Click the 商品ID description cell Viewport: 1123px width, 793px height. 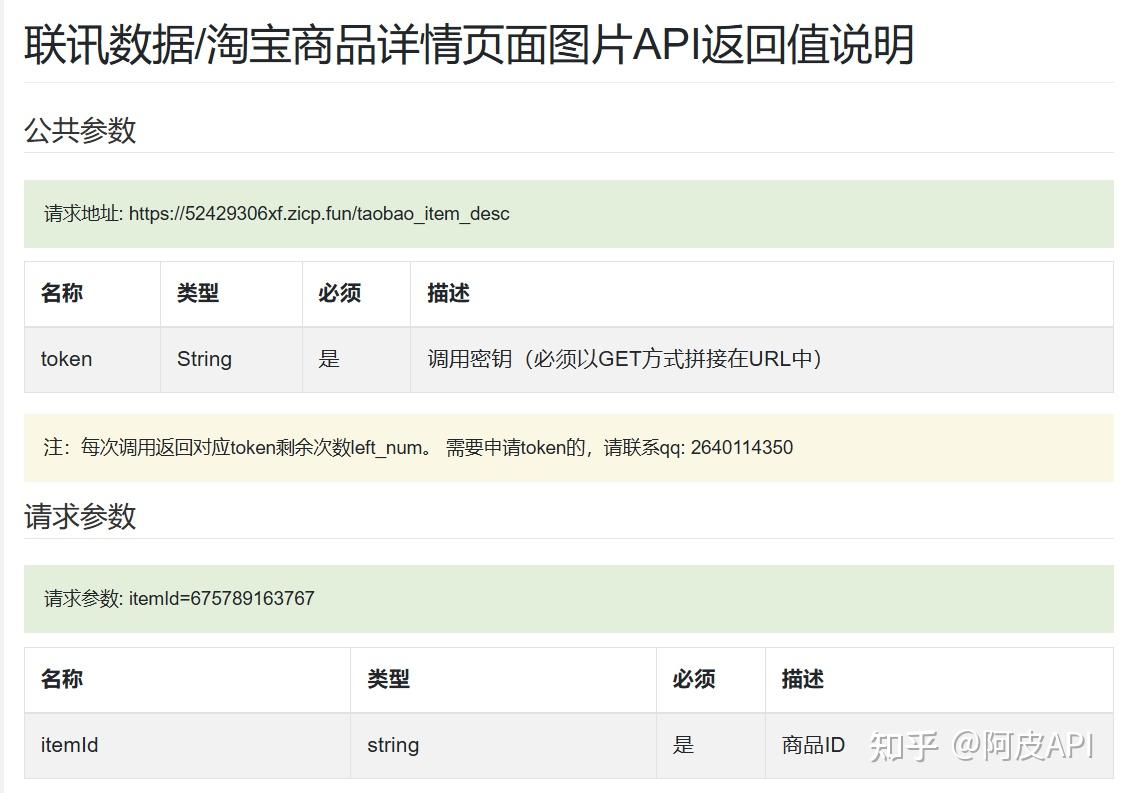[810, 745]
